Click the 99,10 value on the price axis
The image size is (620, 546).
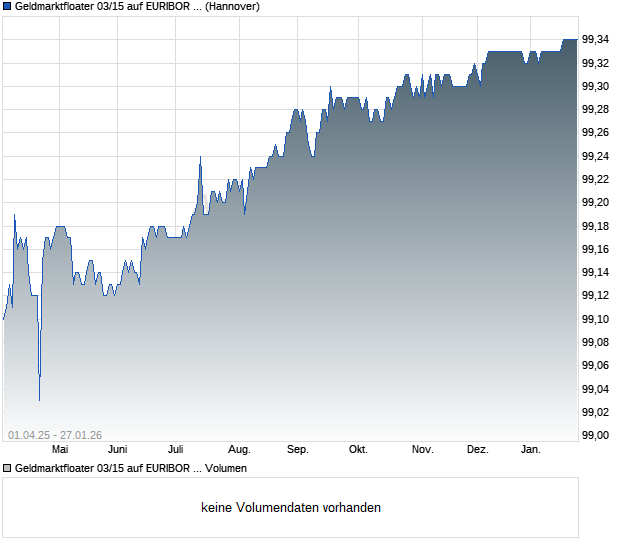tap(595, 319)
